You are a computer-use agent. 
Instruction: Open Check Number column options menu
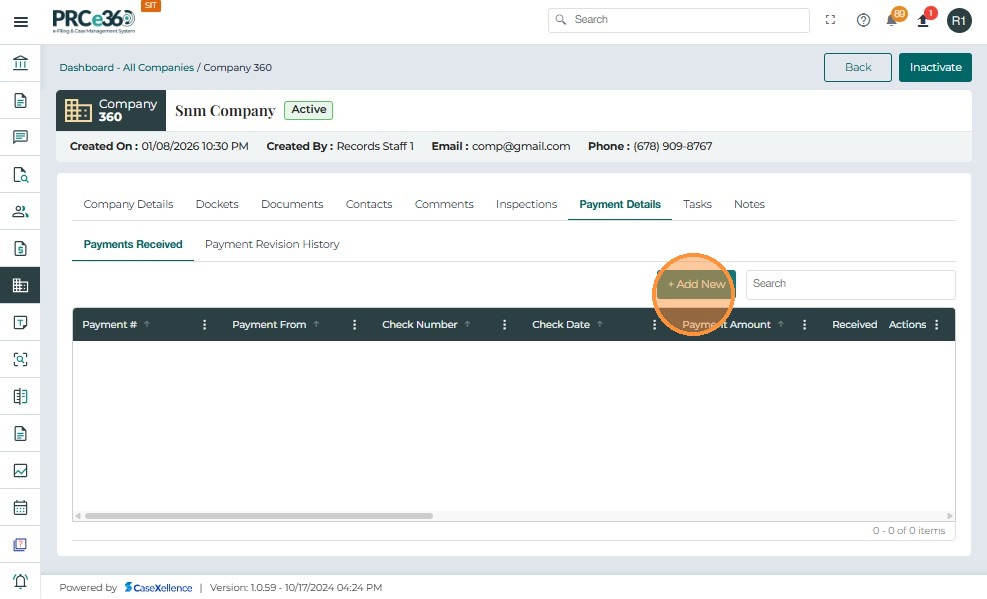504,325
